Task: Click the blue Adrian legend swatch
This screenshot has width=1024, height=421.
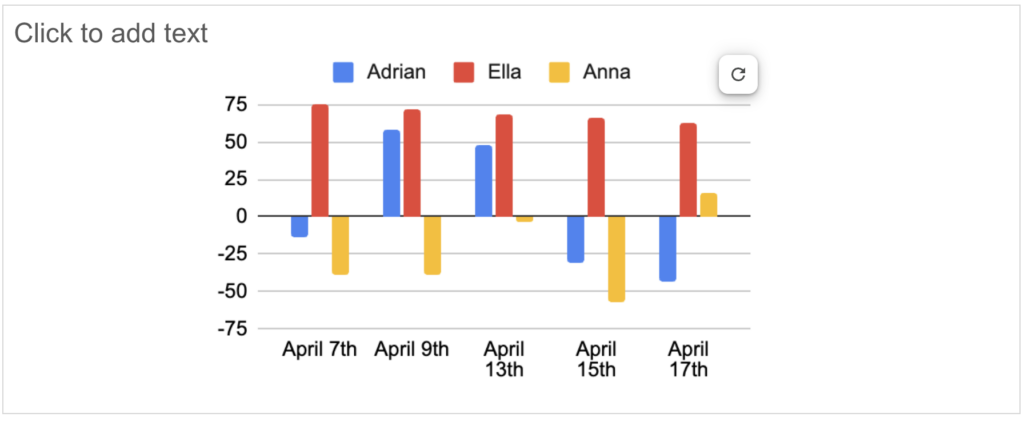Action: click(343, 72)
